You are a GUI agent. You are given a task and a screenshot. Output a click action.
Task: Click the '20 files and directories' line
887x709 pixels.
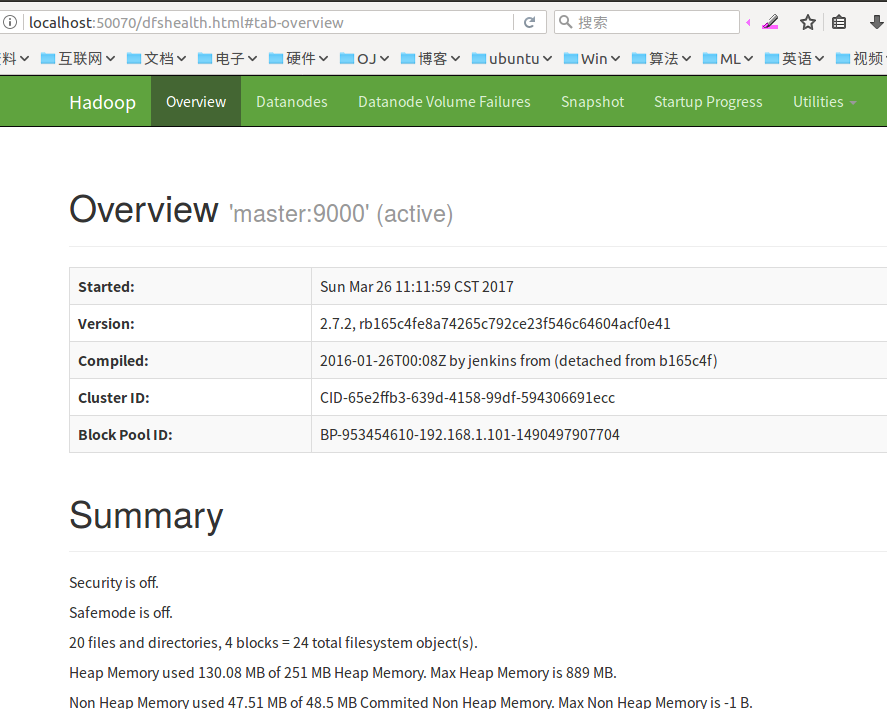[x=273, y=643]
